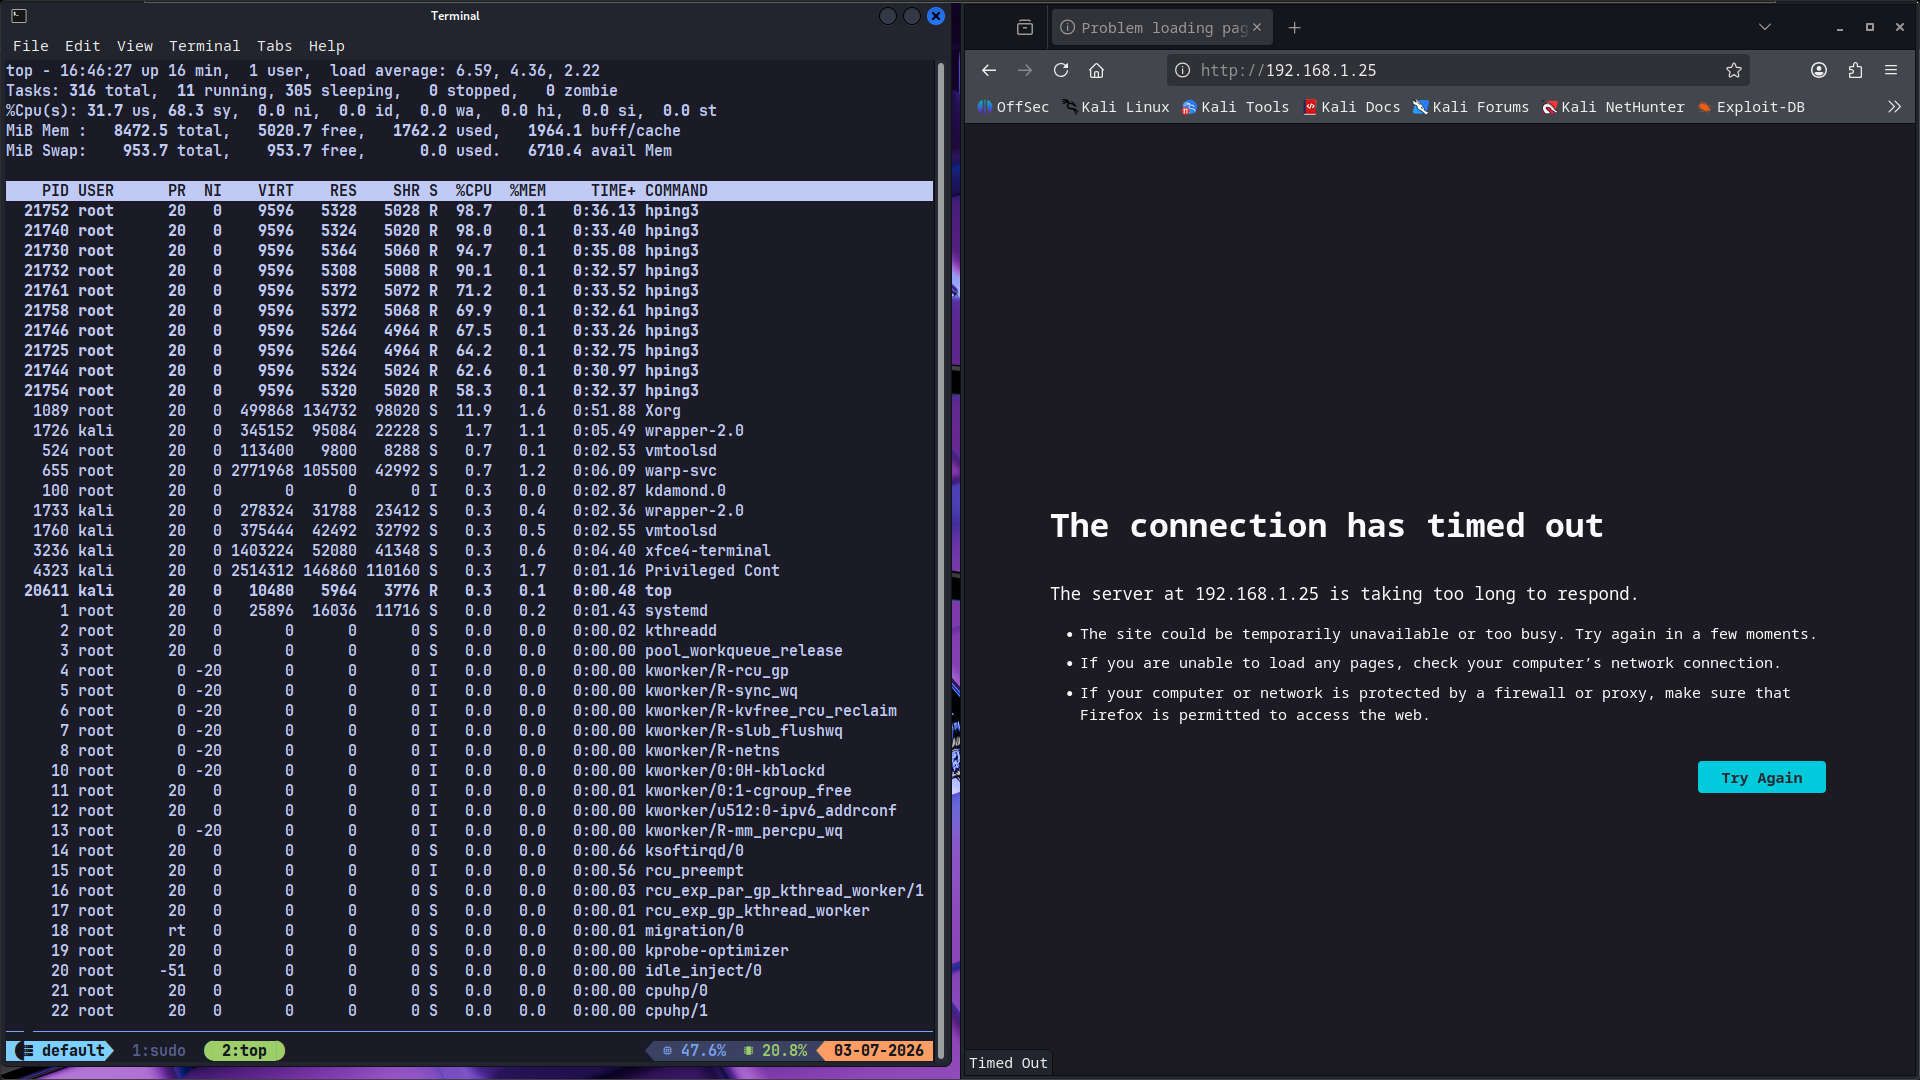
Task: Open terminal Terminal menu
Action: [204, 46]
